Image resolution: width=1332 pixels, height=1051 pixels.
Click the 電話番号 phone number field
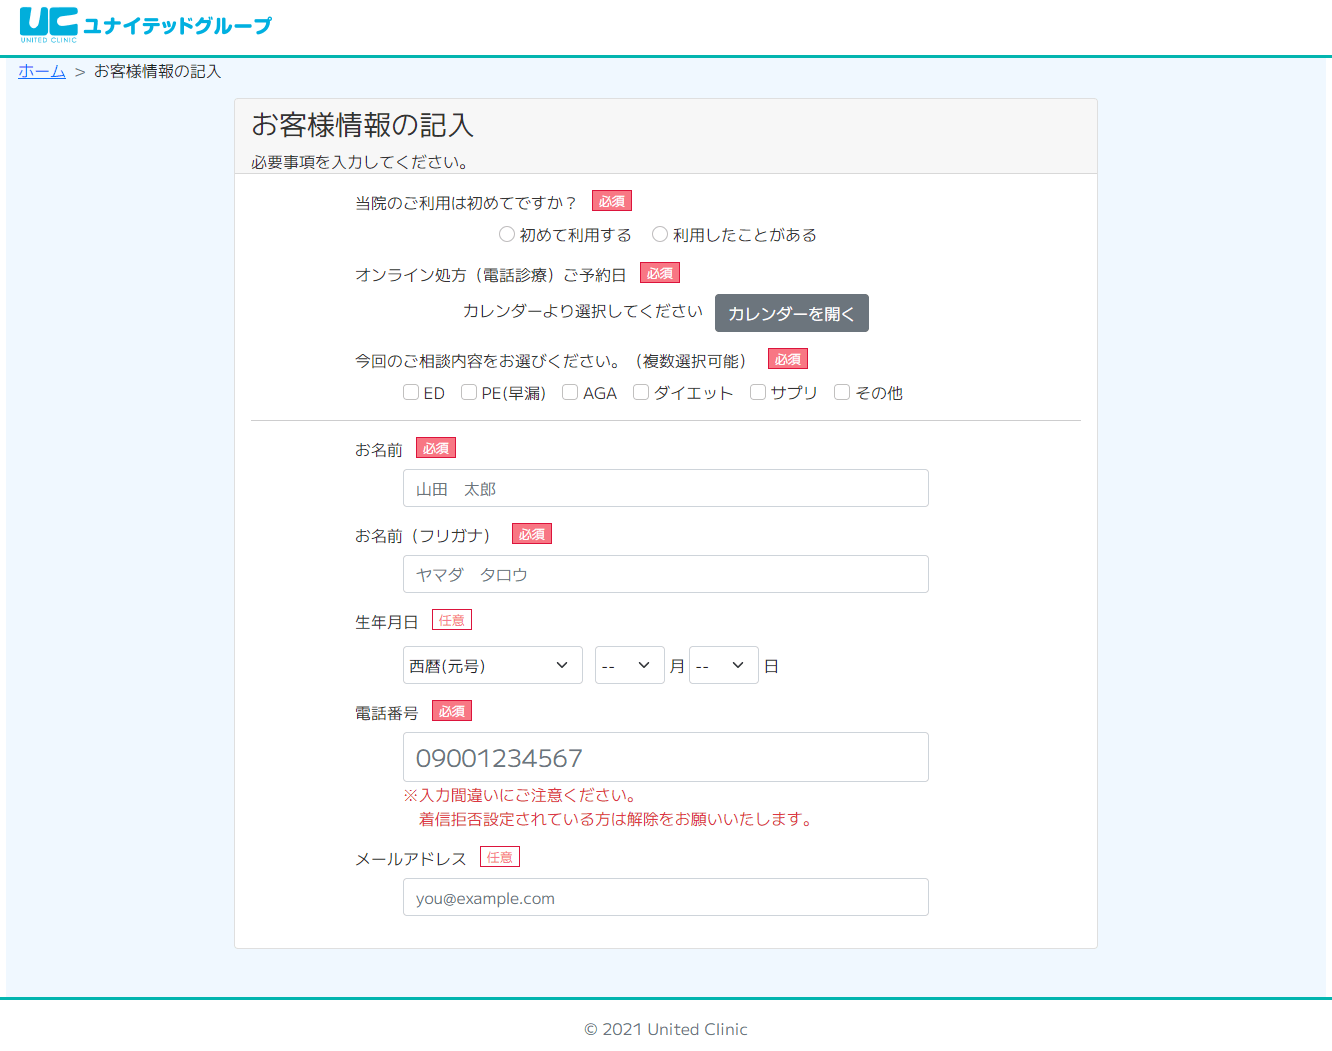click(x=665, y=757)
